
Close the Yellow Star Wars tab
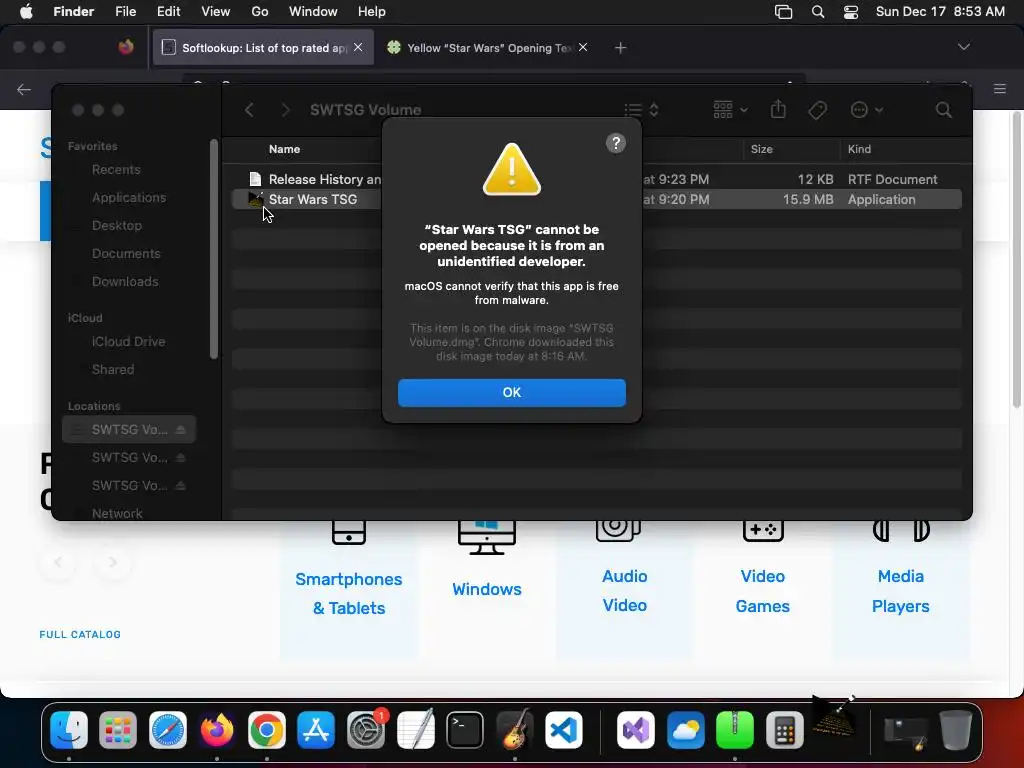click(583, 47)
